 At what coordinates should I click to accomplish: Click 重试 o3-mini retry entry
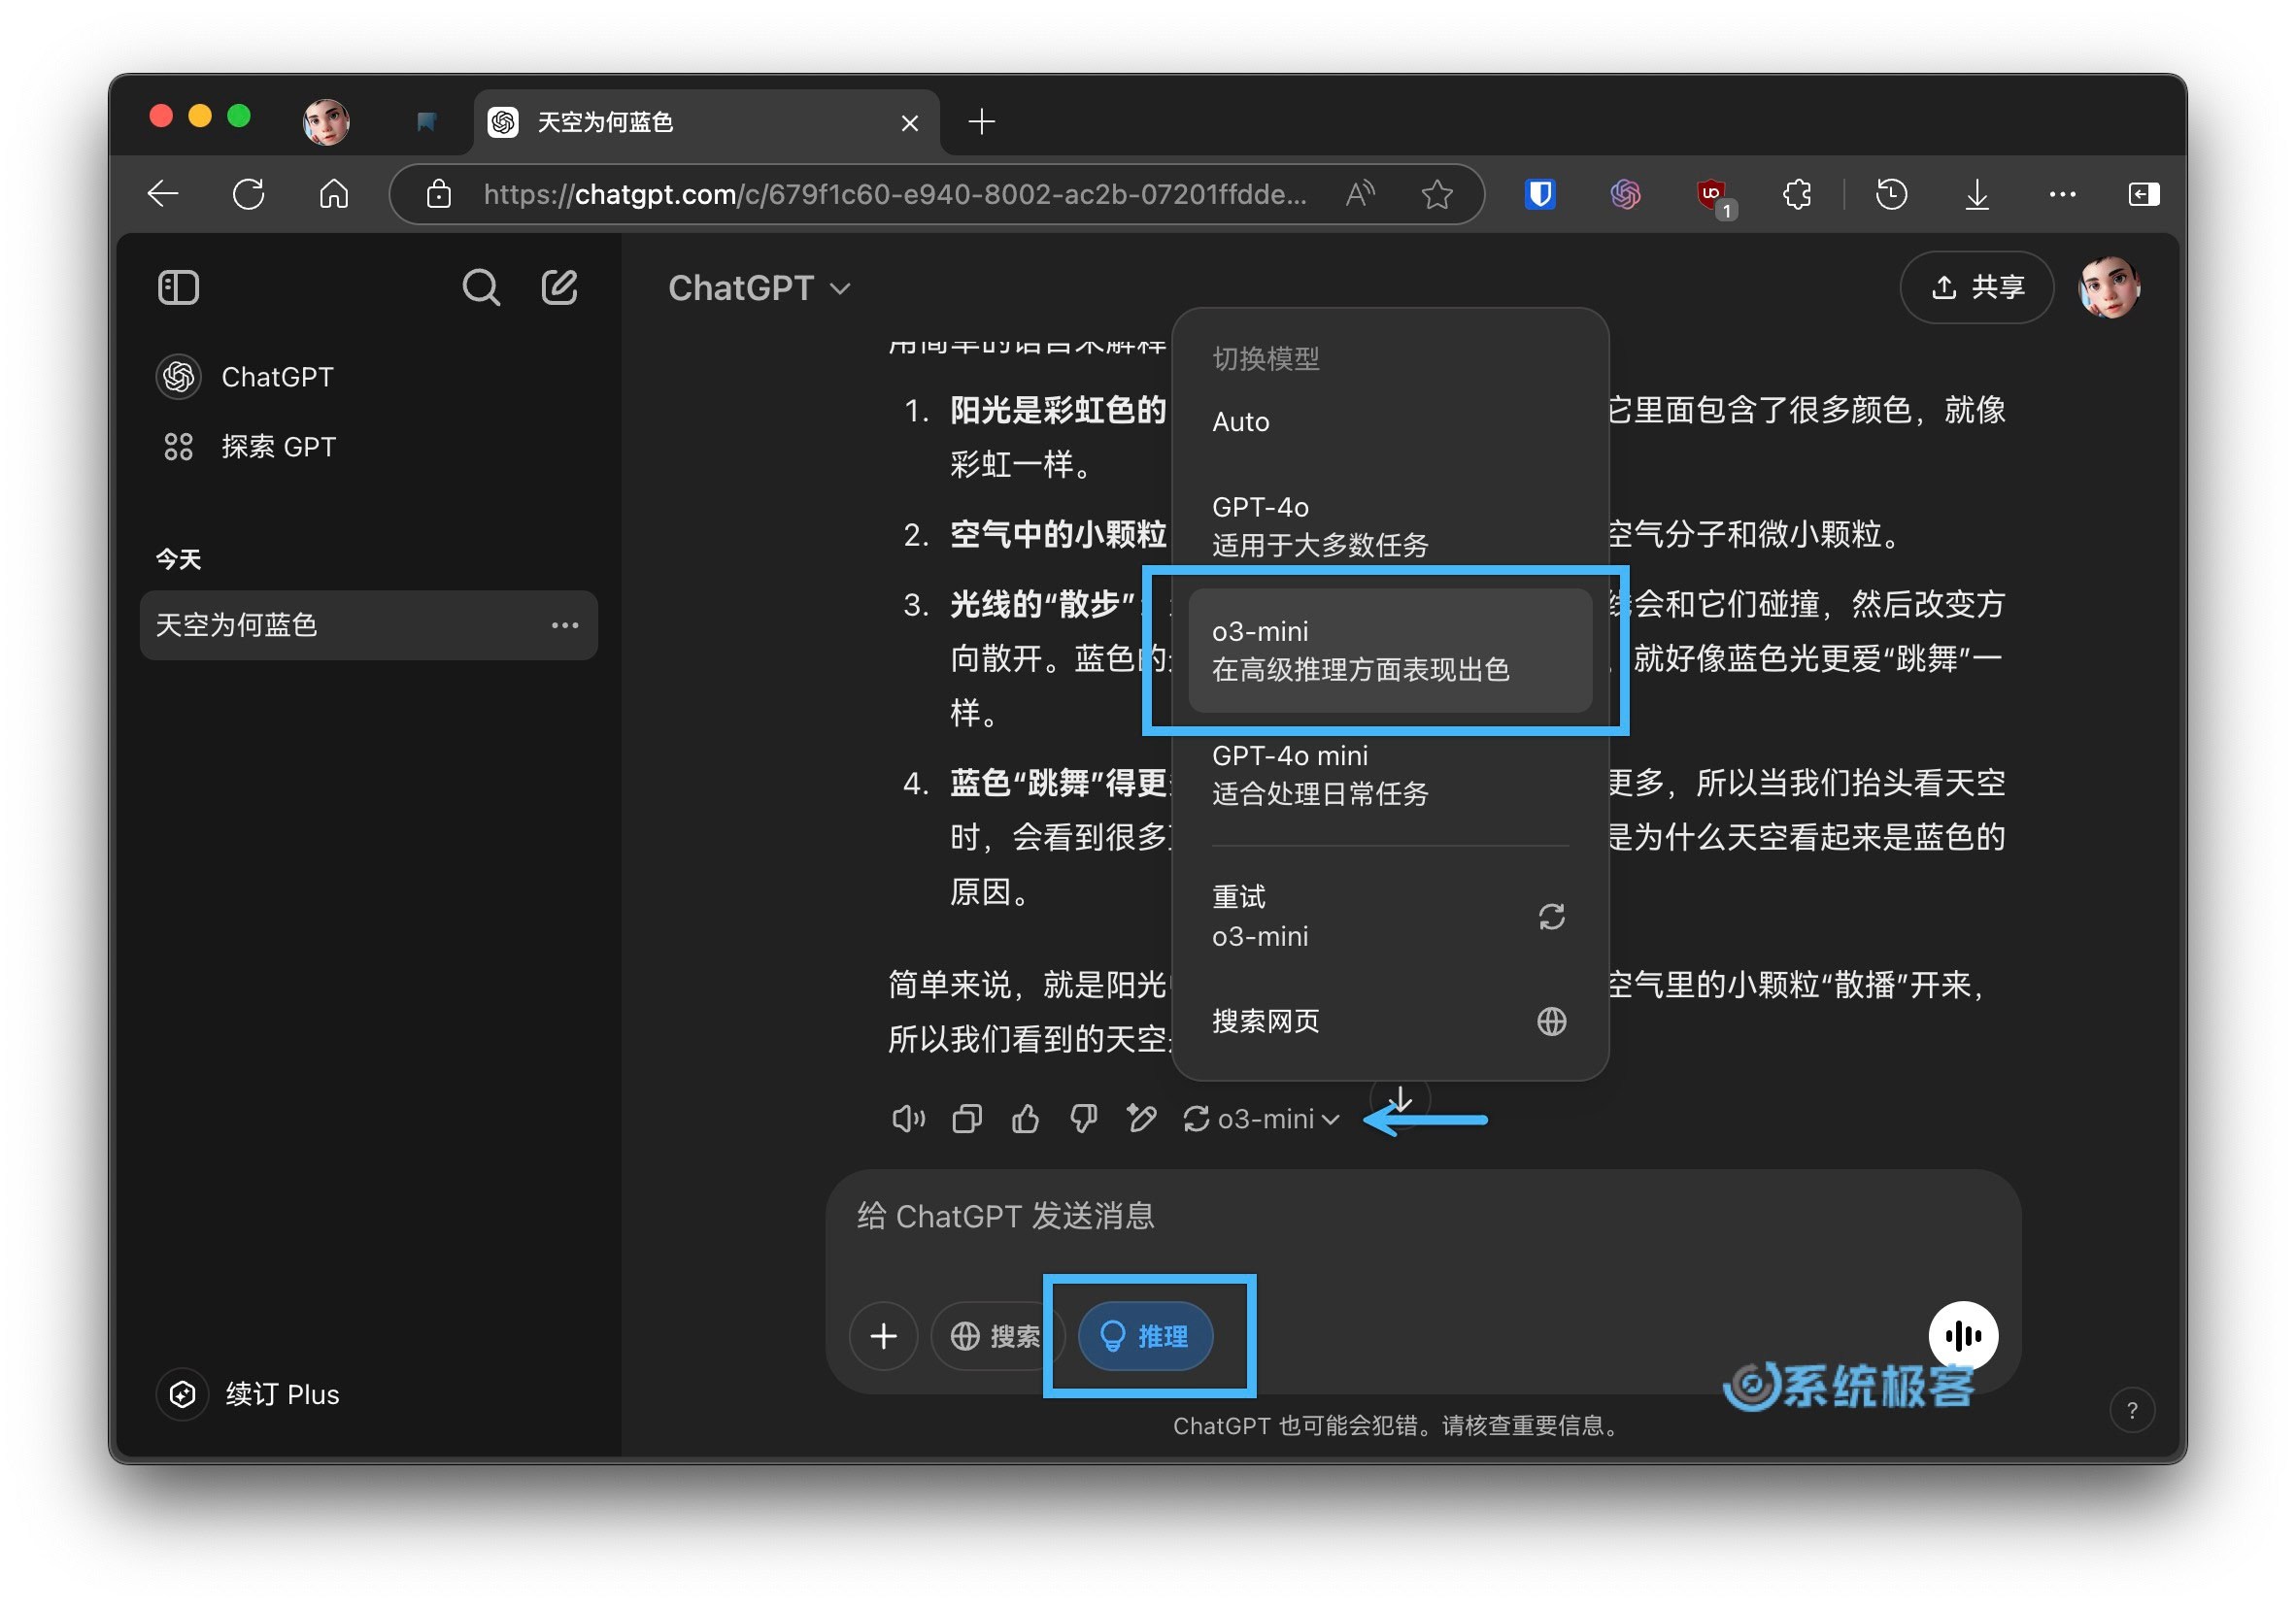click(1390, 916)
